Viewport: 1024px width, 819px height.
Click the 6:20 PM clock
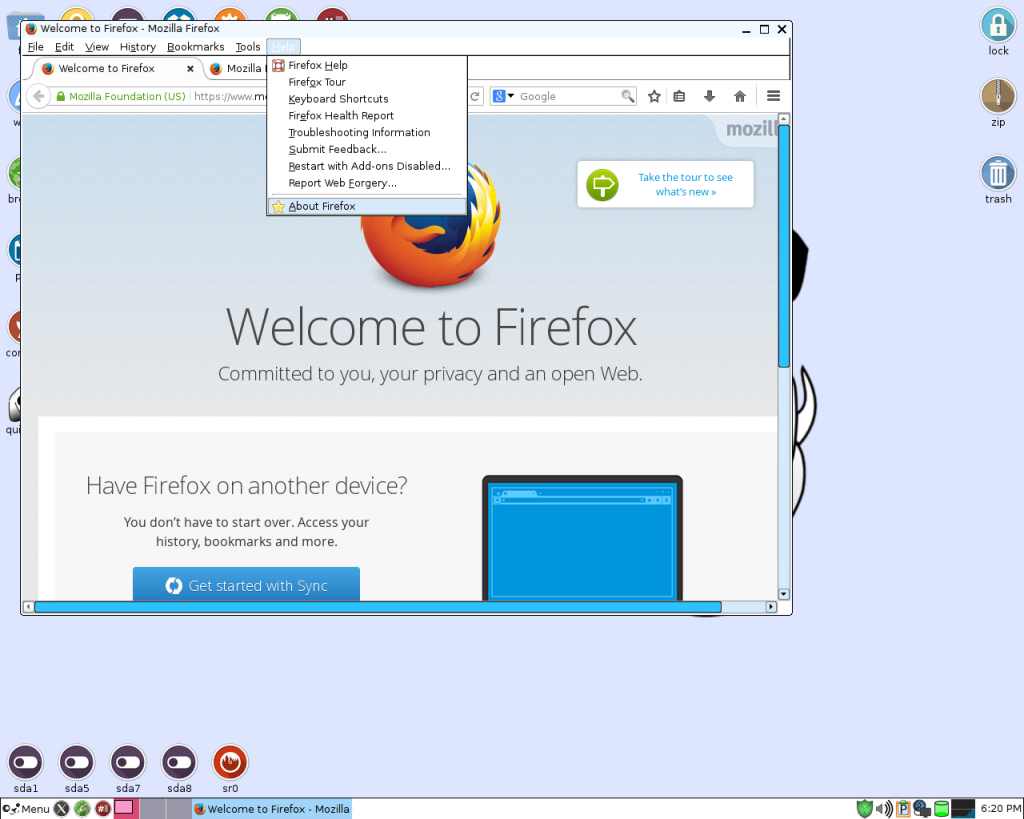tap(1000, 809)
